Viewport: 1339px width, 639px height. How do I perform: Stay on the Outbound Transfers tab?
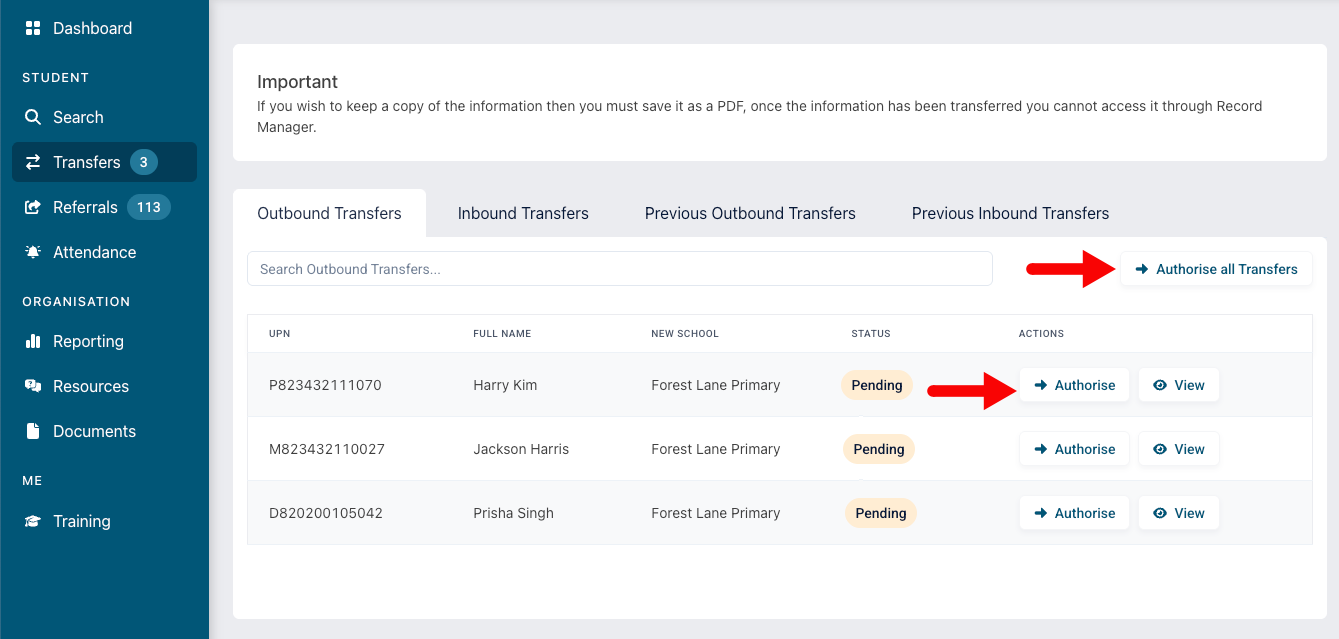coord(330,212)
